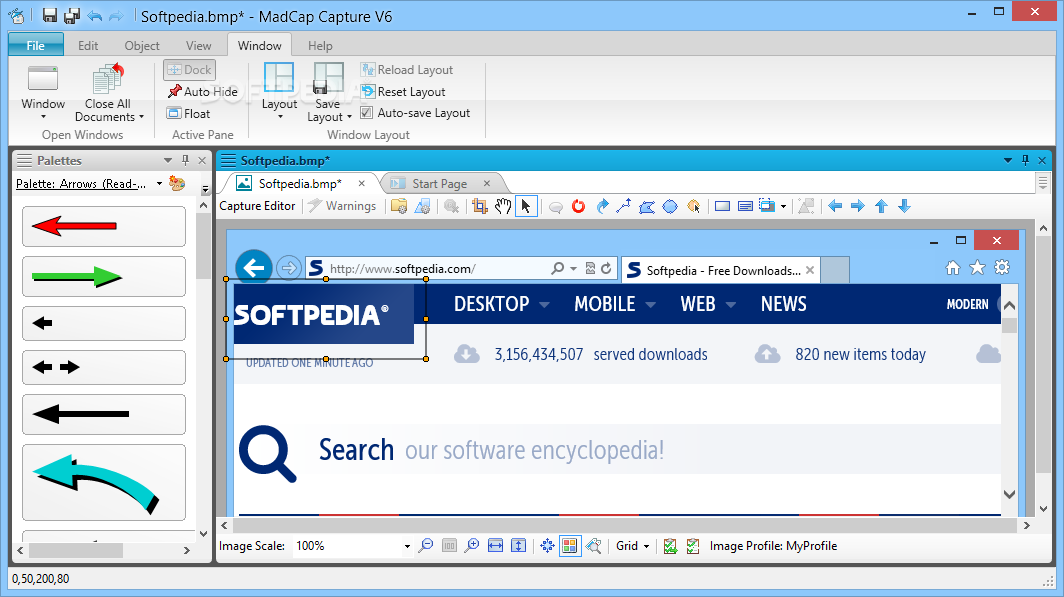Select the ellipse shape tool
This screenshot has height=597, width=1064.
pos(670,206)
